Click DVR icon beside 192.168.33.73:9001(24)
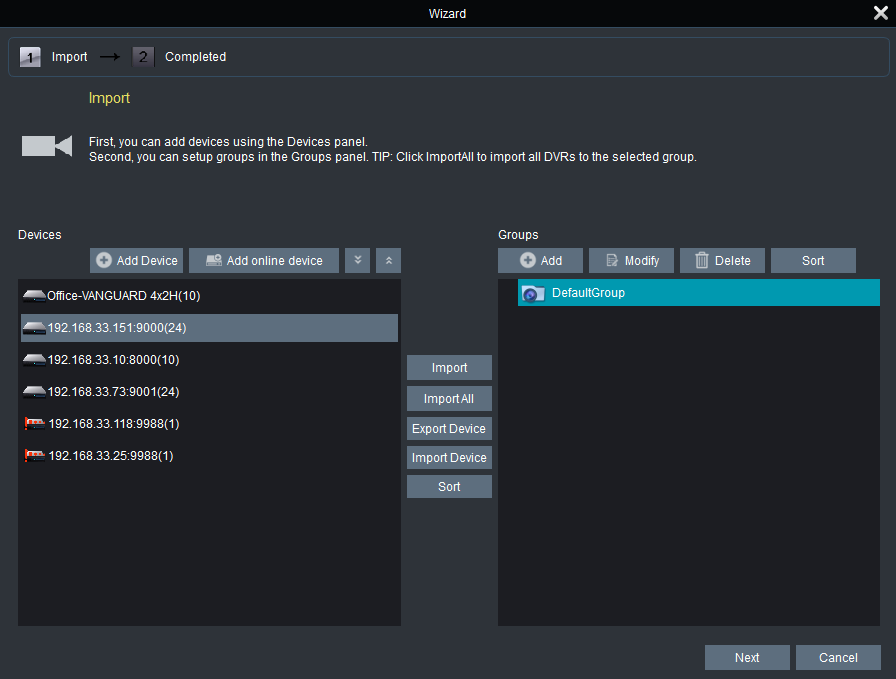The image size is (896, 679). pyautogui.click(x=34, y=392)
